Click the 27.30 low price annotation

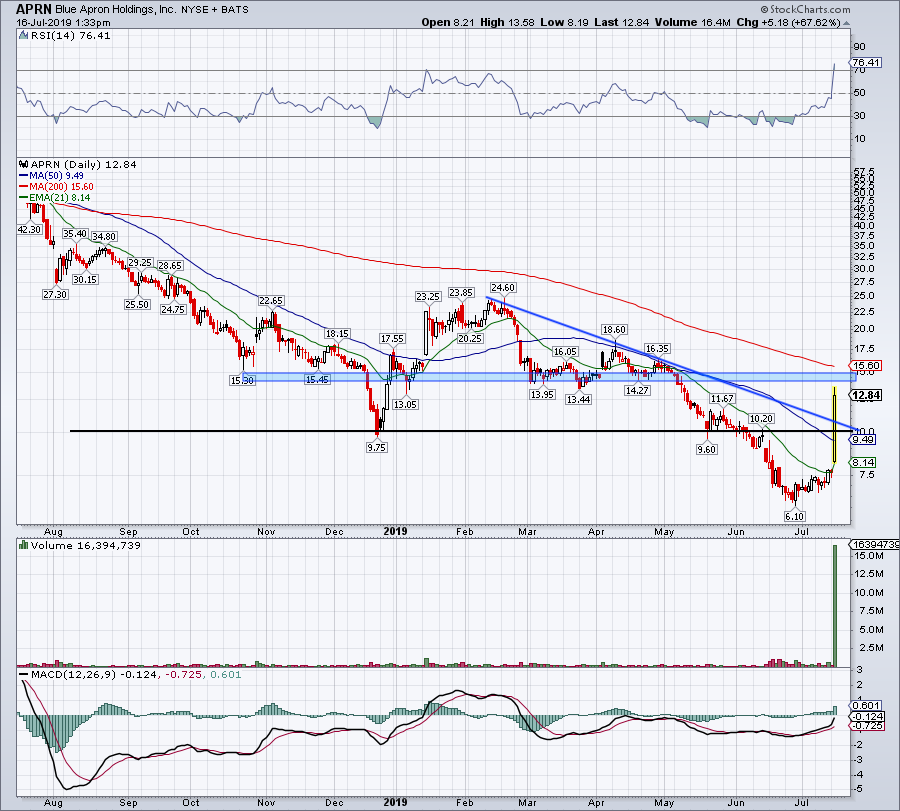(55, 294)
